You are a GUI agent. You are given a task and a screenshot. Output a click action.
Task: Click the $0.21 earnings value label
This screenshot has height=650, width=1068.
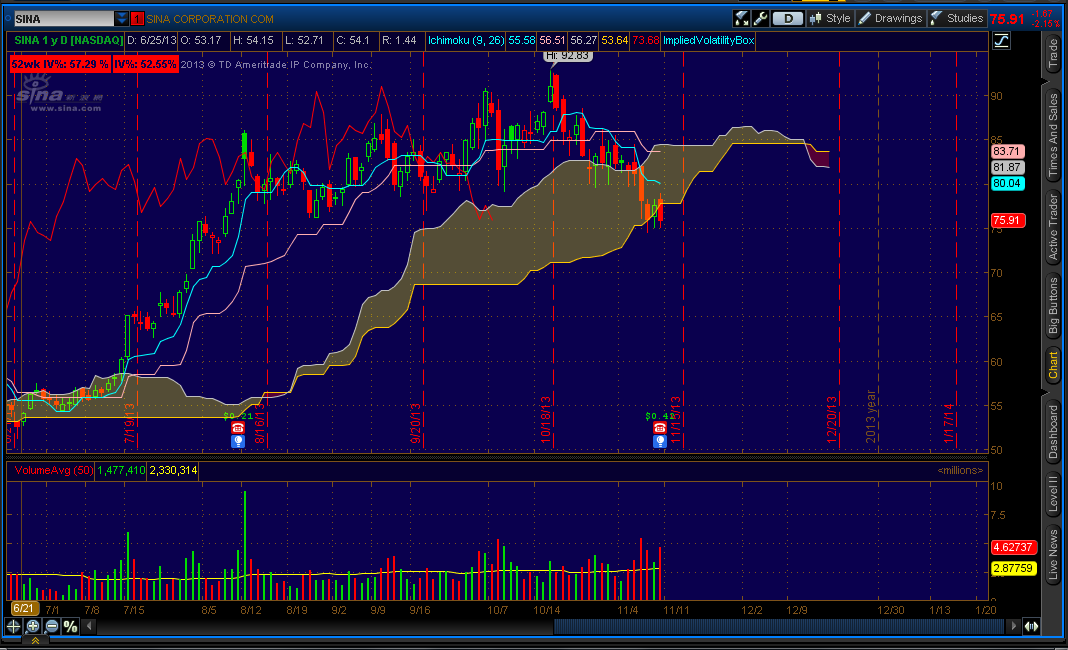(x=238, y=416)
